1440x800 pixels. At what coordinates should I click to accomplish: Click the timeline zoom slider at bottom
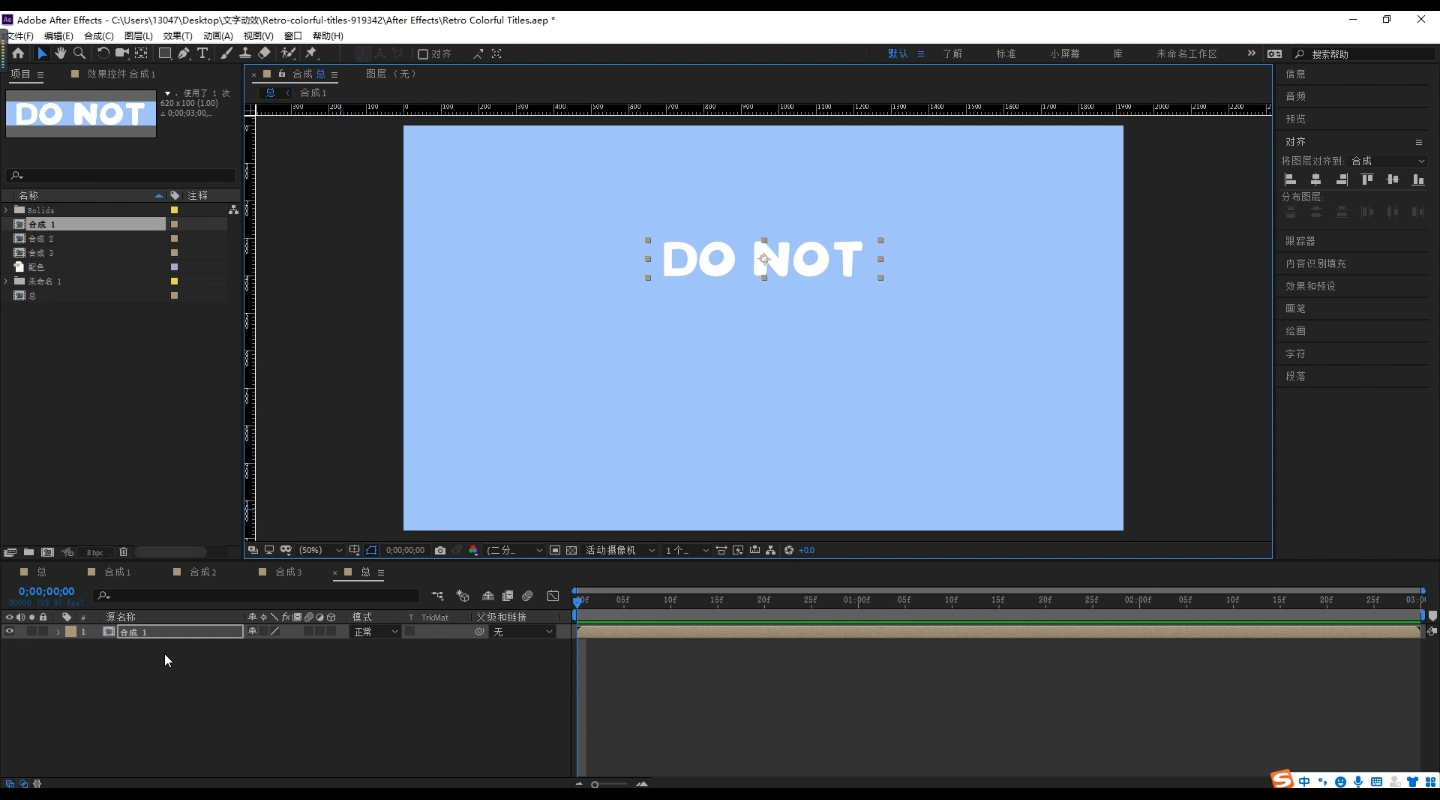pyautogui.click(x=611, y=785)
